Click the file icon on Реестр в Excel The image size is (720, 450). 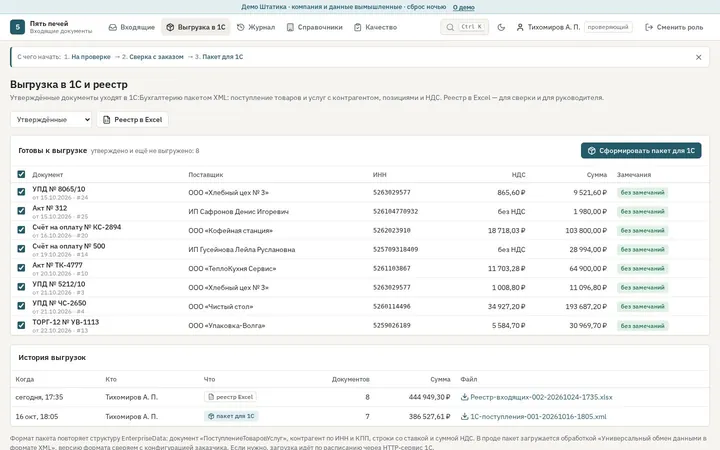coord(107,120)
